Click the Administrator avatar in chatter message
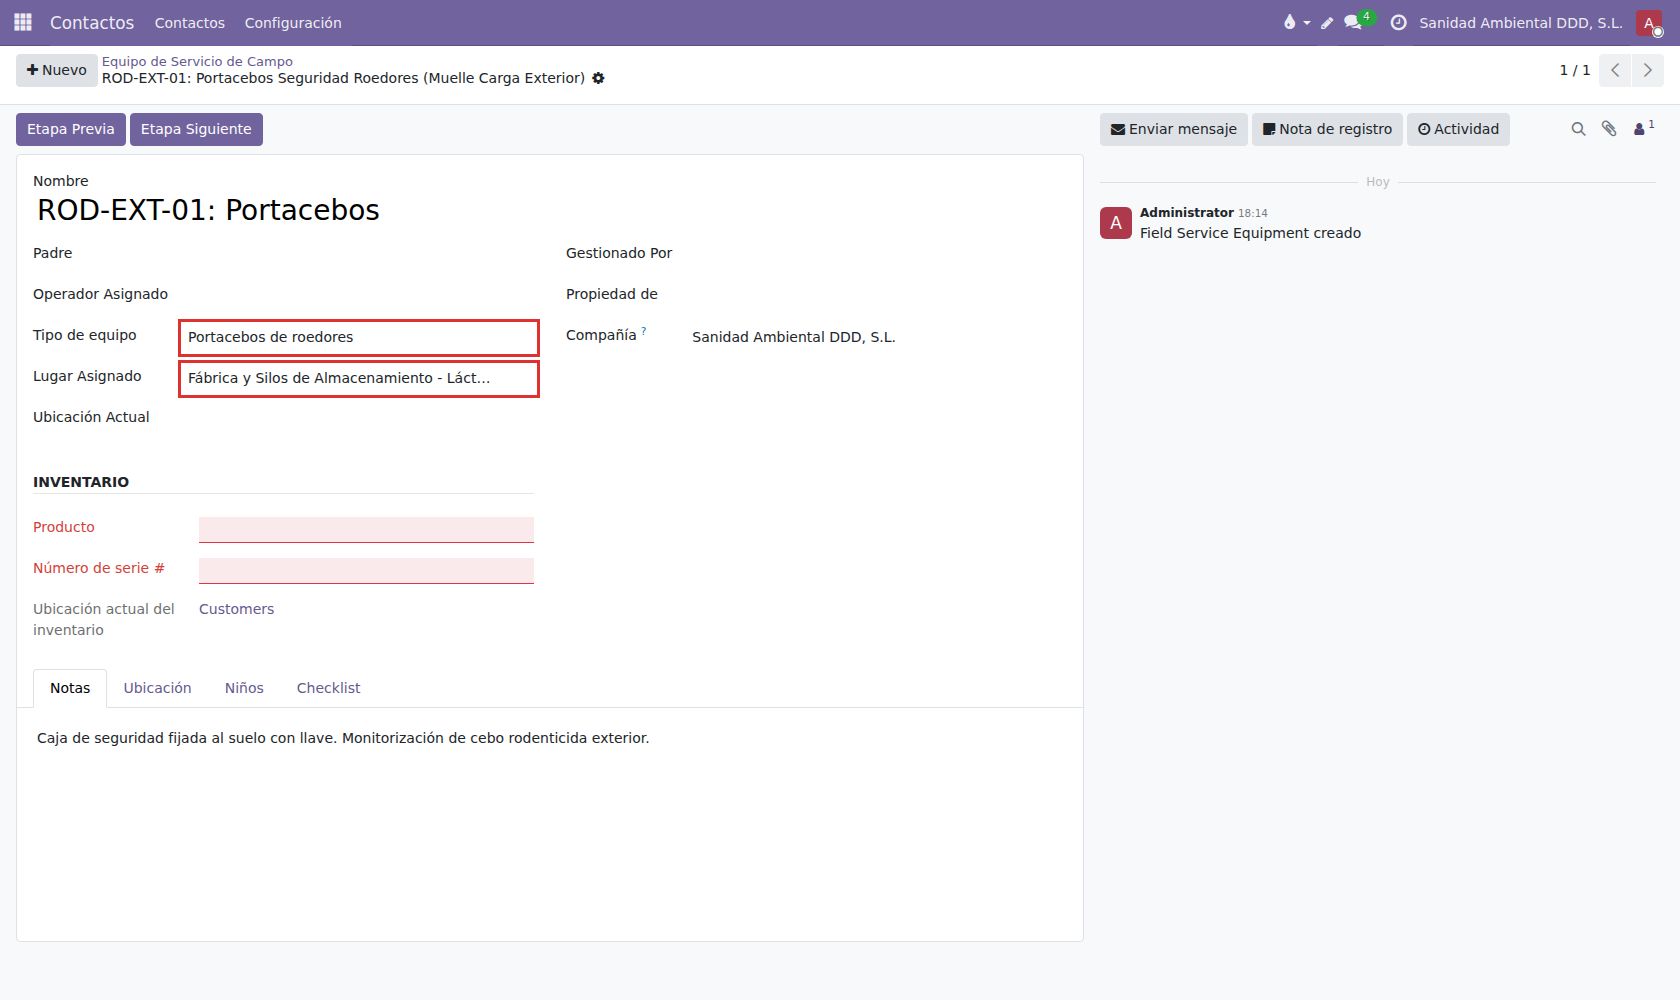 pos(1116,223)
